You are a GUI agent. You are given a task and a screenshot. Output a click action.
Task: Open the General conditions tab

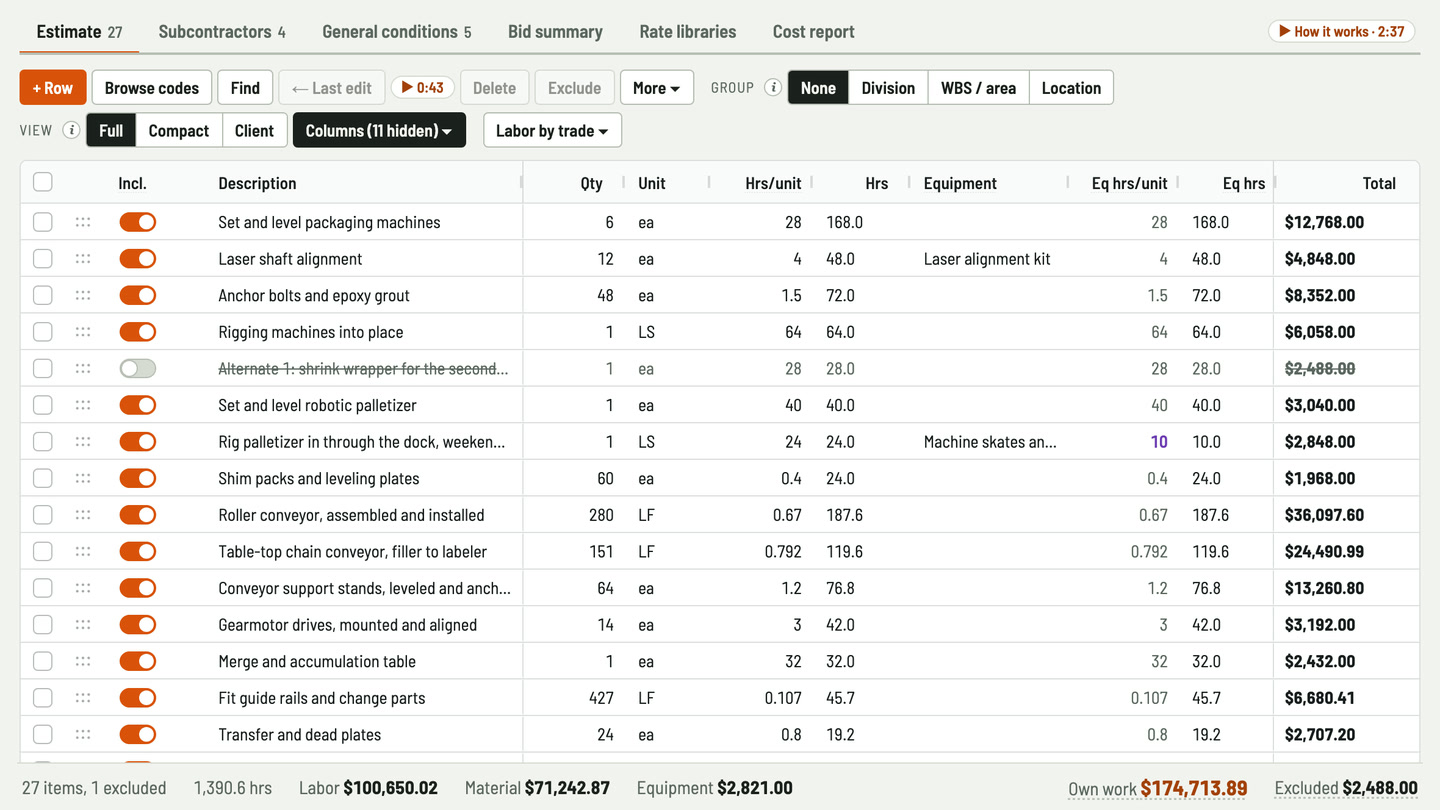tap(397, 32)
